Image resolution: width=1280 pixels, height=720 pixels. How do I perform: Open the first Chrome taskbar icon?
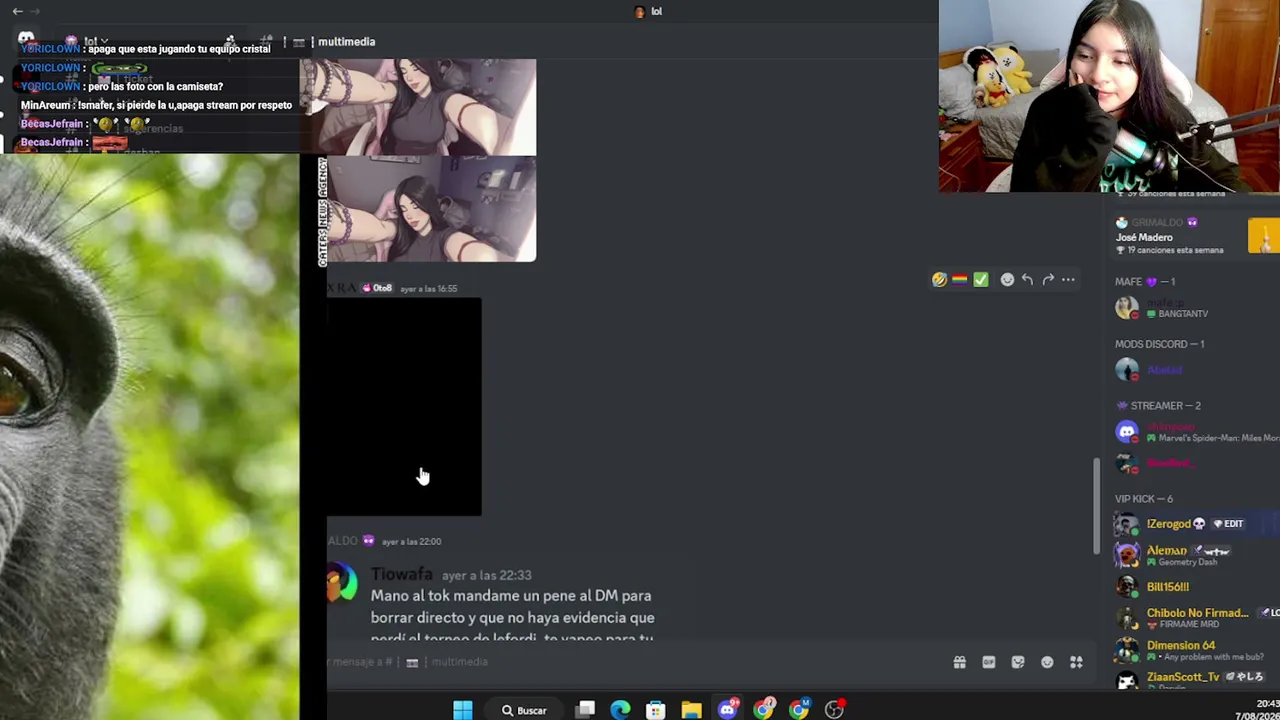pyautogui.click(x=763, y=710)
